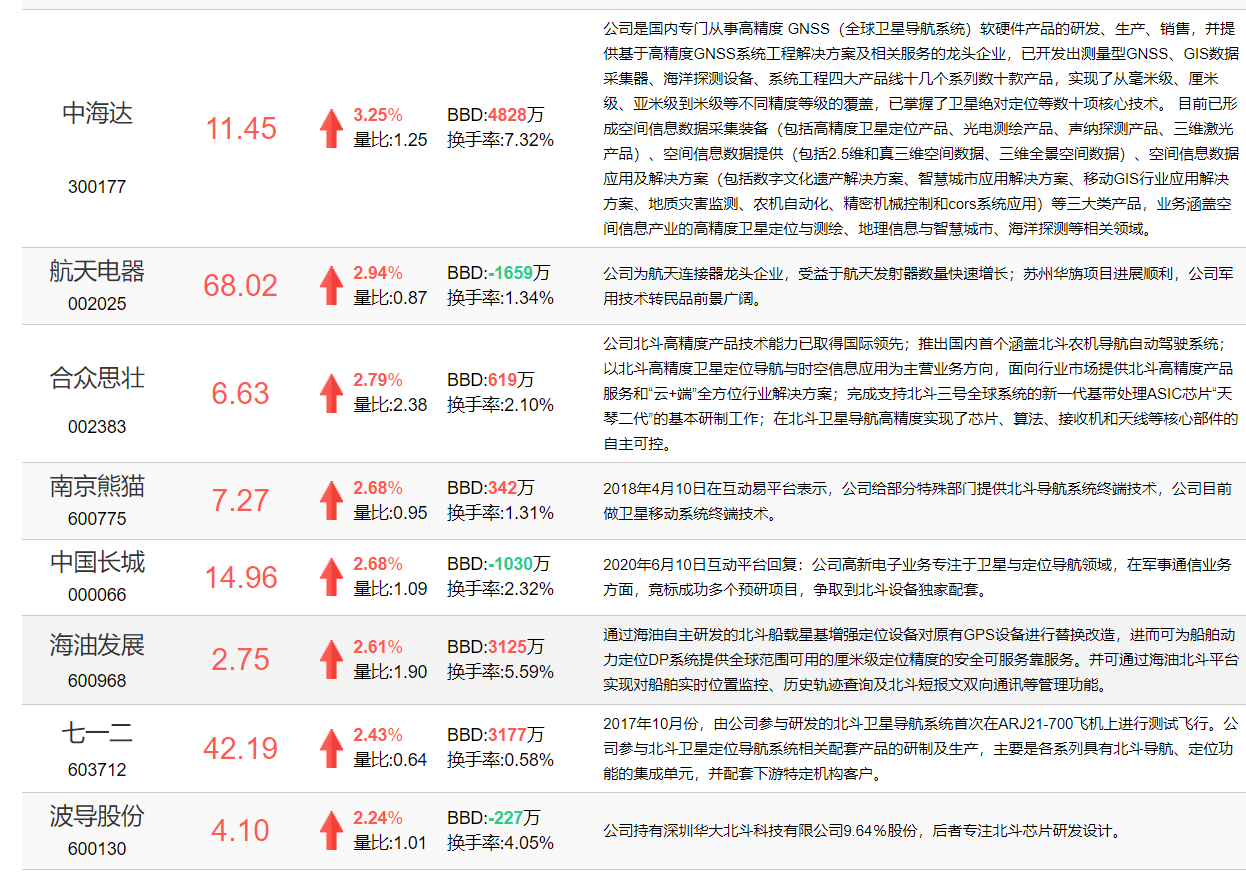Open stock name 南京熊猫

pyautogui.click(x=97, y=486)
